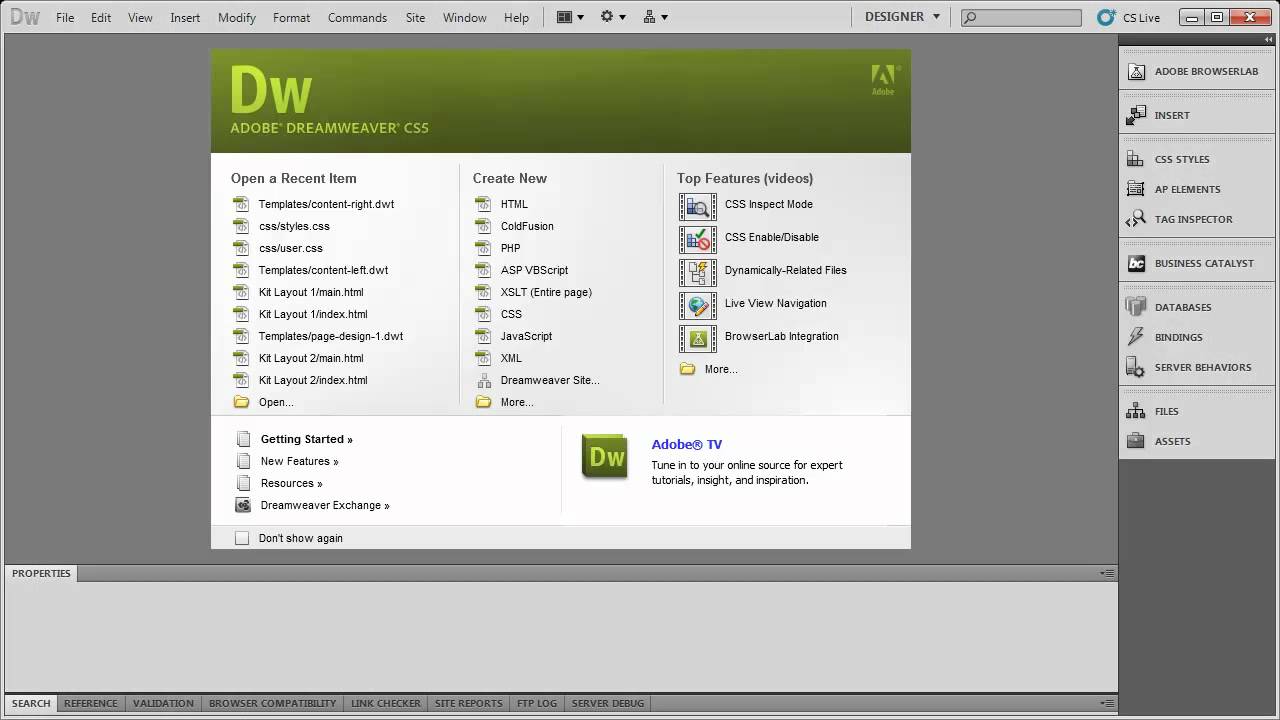Image resolution: width=1280 pixels, height=720 pixels.
Task: Open the Tag Inspector panel icon
Action: (1135, 219)
